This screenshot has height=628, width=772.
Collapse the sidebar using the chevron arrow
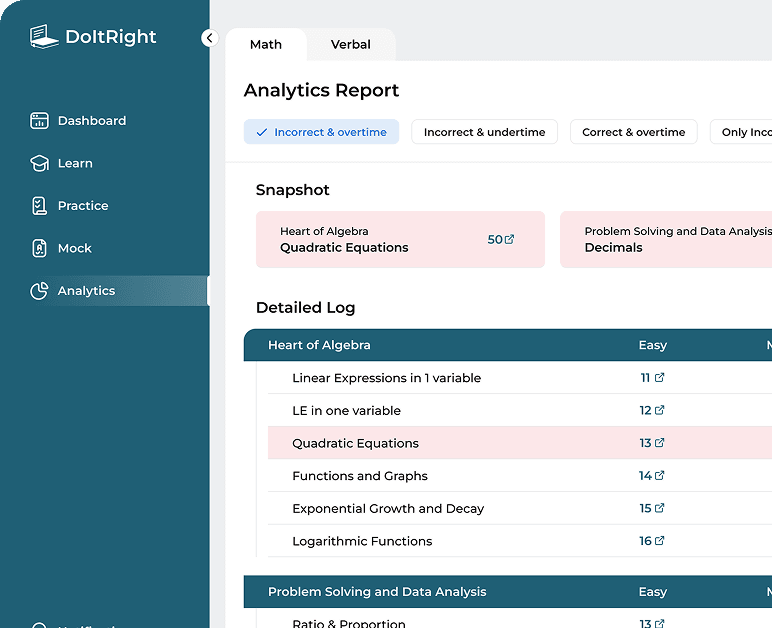click(209, 38)
